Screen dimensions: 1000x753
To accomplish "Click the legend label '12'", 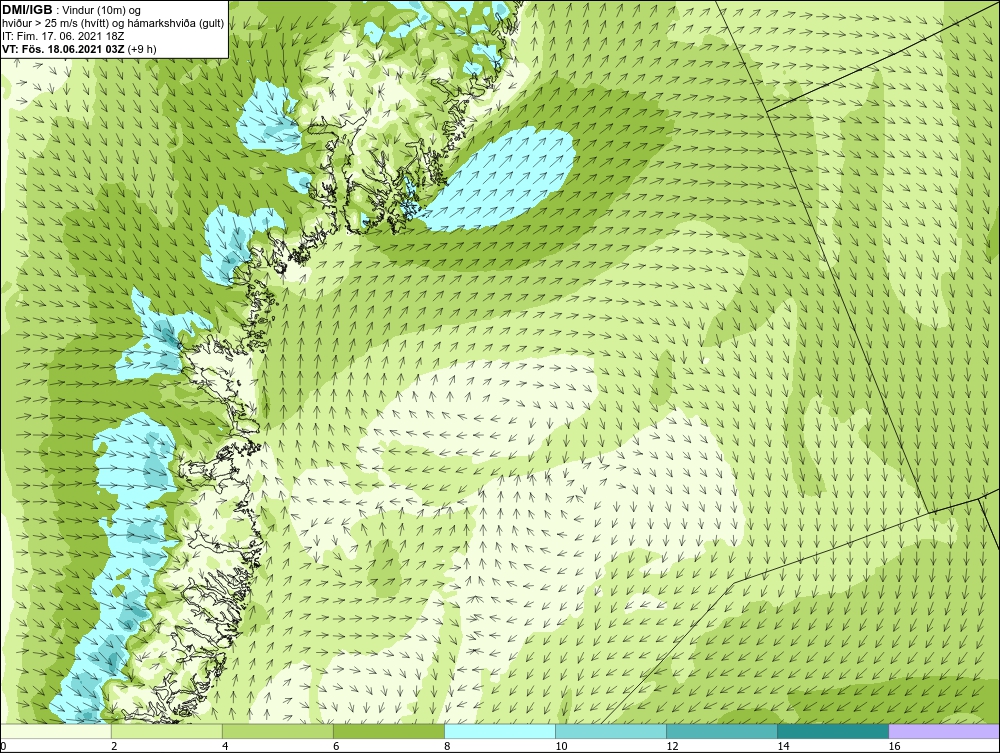I will click(x=672, y=746).
